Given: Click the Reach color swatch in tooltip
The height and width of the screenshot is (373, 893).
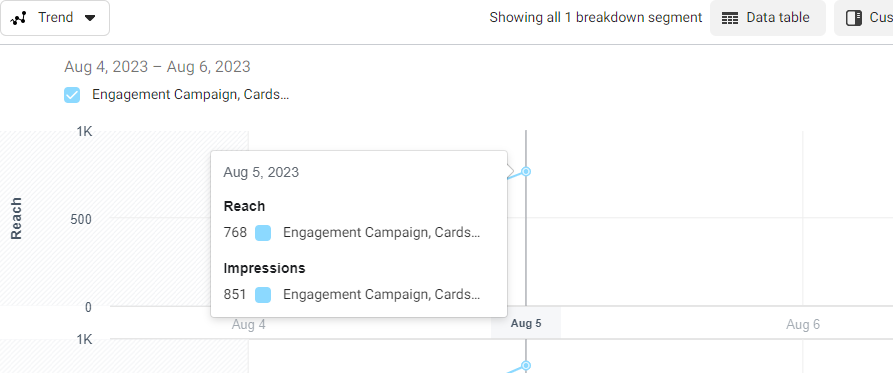Looking at the screenshot, I should (263, 233).
